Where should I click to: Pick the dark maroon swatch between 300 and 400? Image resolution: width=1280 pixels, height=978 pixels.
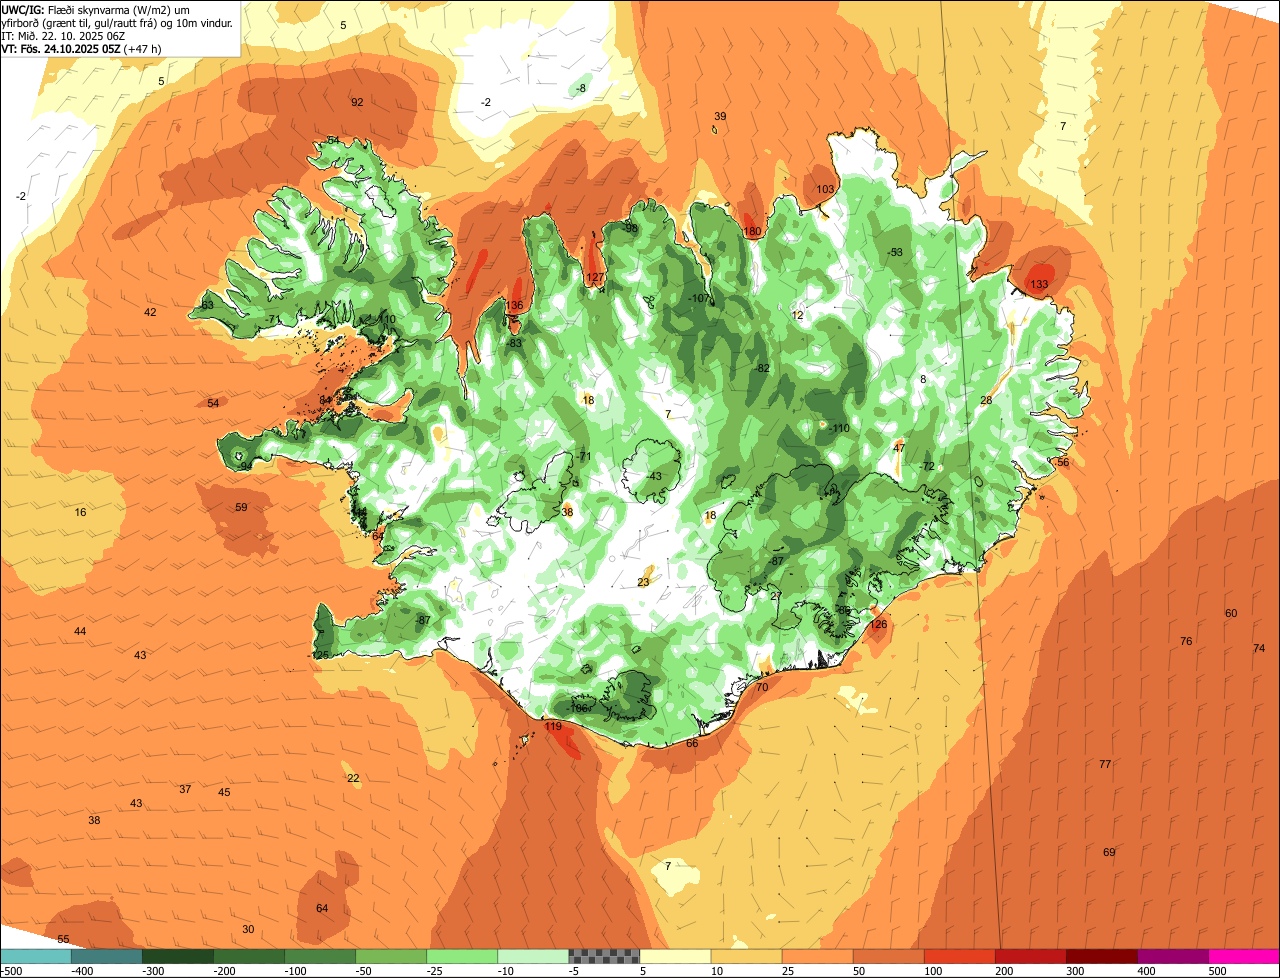(1102, 956)
